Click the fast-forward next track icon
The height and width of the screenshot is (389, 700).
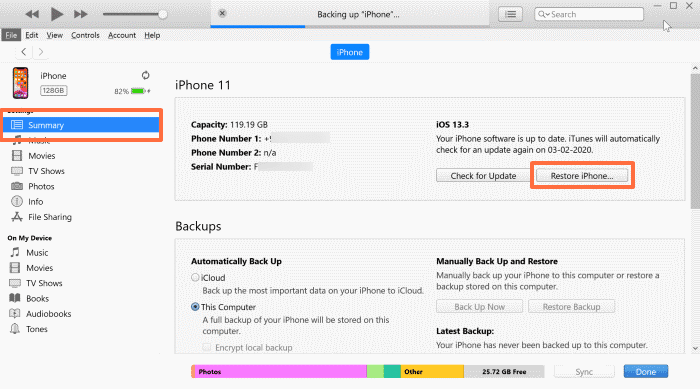click(80, 14)
